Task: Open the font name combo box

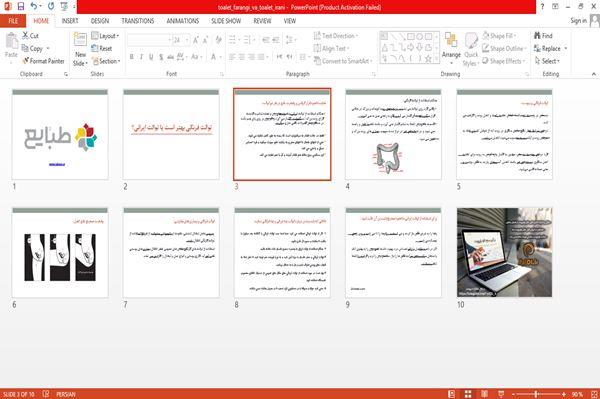Action: (150, 40)
